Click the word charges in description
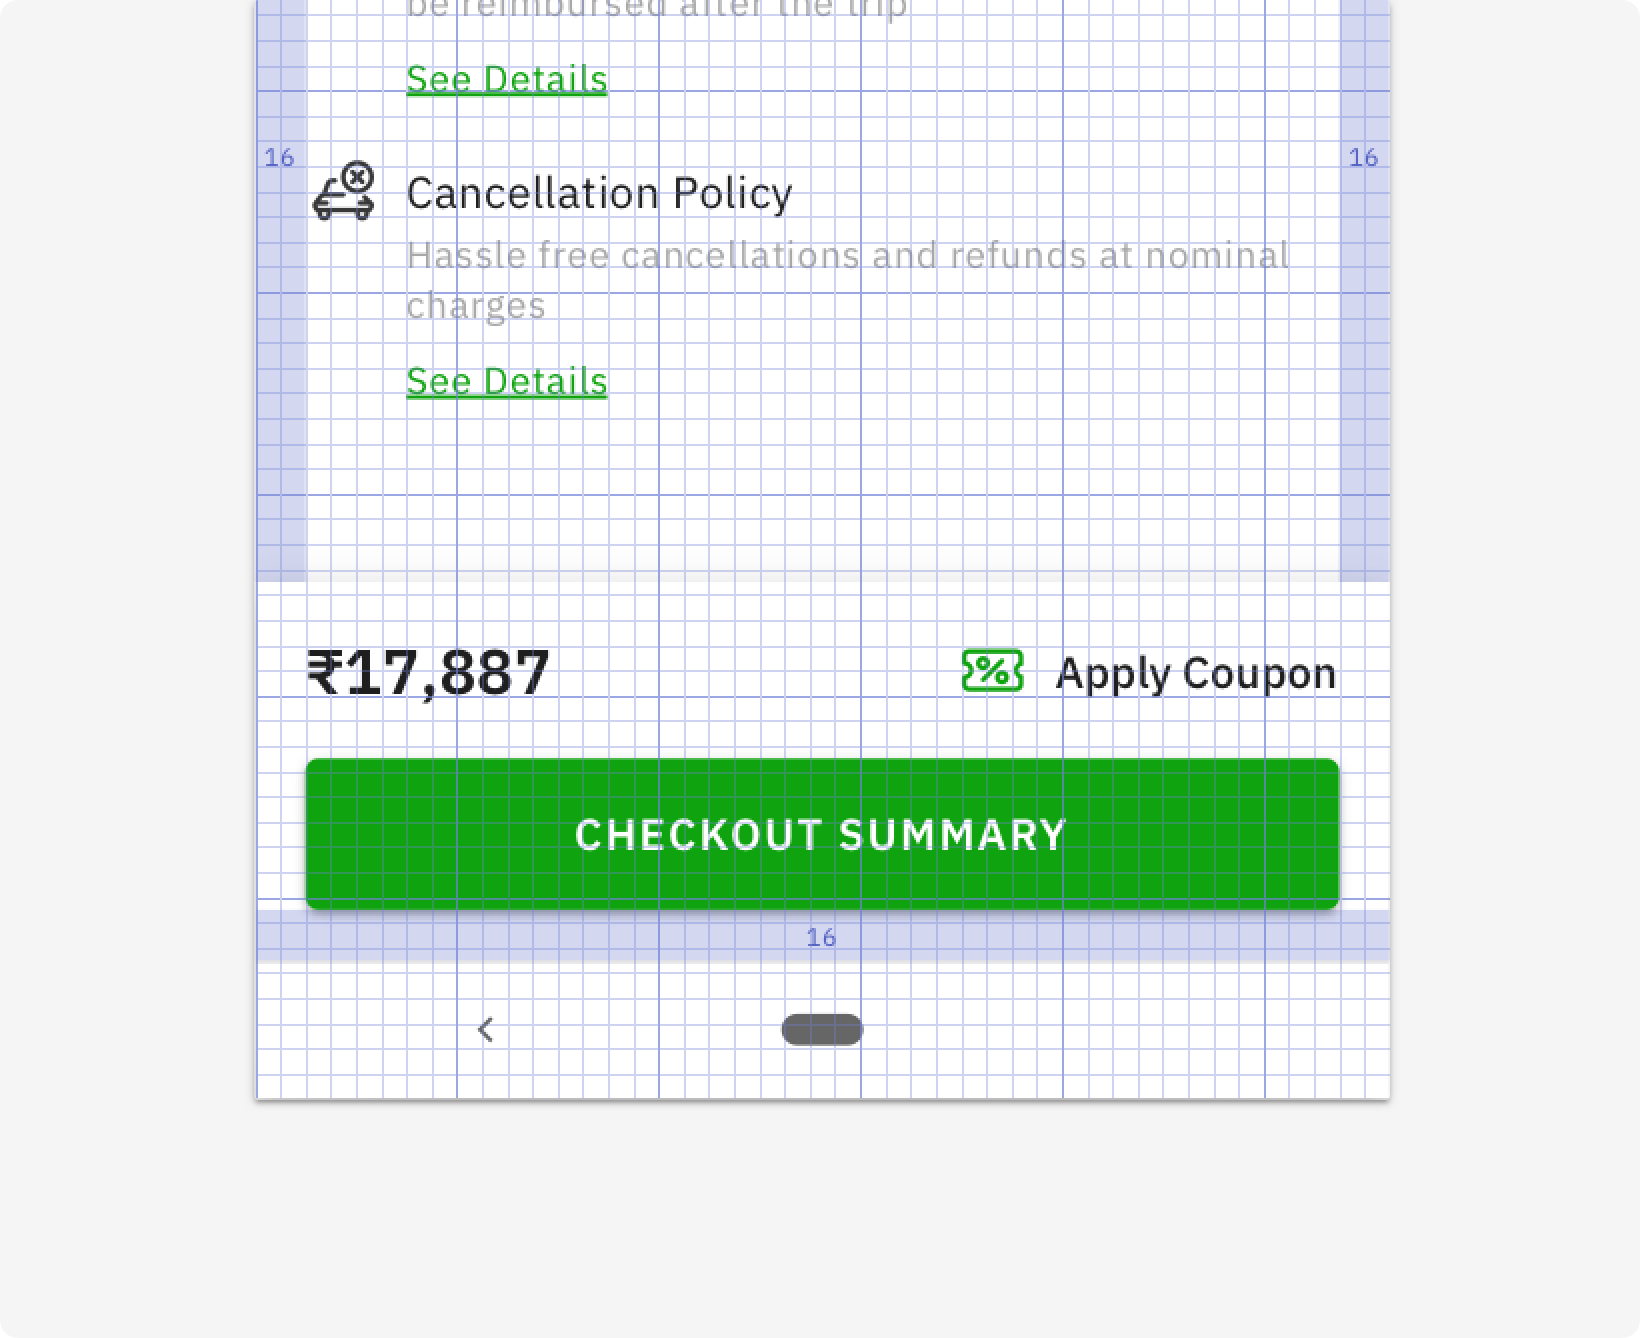This screenshot has width=1640, height=1338. click(476, 306)
